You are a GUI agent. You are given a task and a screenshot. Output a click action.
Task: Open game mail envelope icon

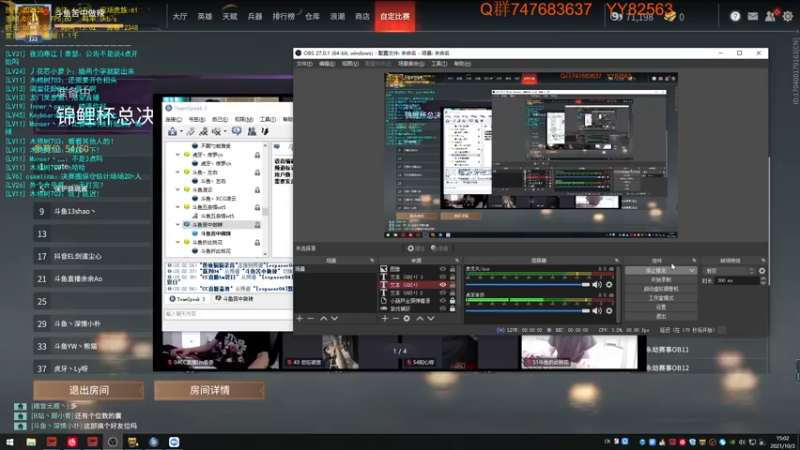[x=753, y=16]
